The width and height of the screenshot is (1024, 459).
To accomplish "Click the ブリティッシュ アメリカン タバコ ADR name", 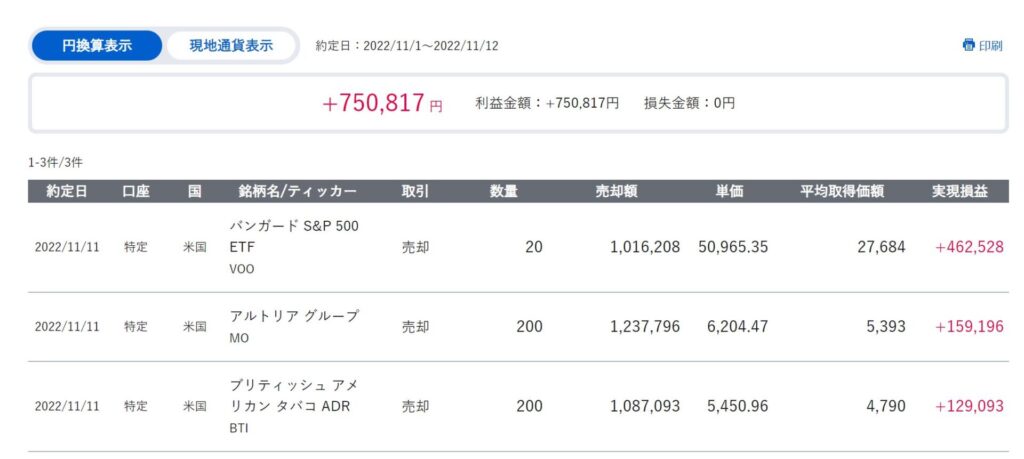I will [294, 396].
